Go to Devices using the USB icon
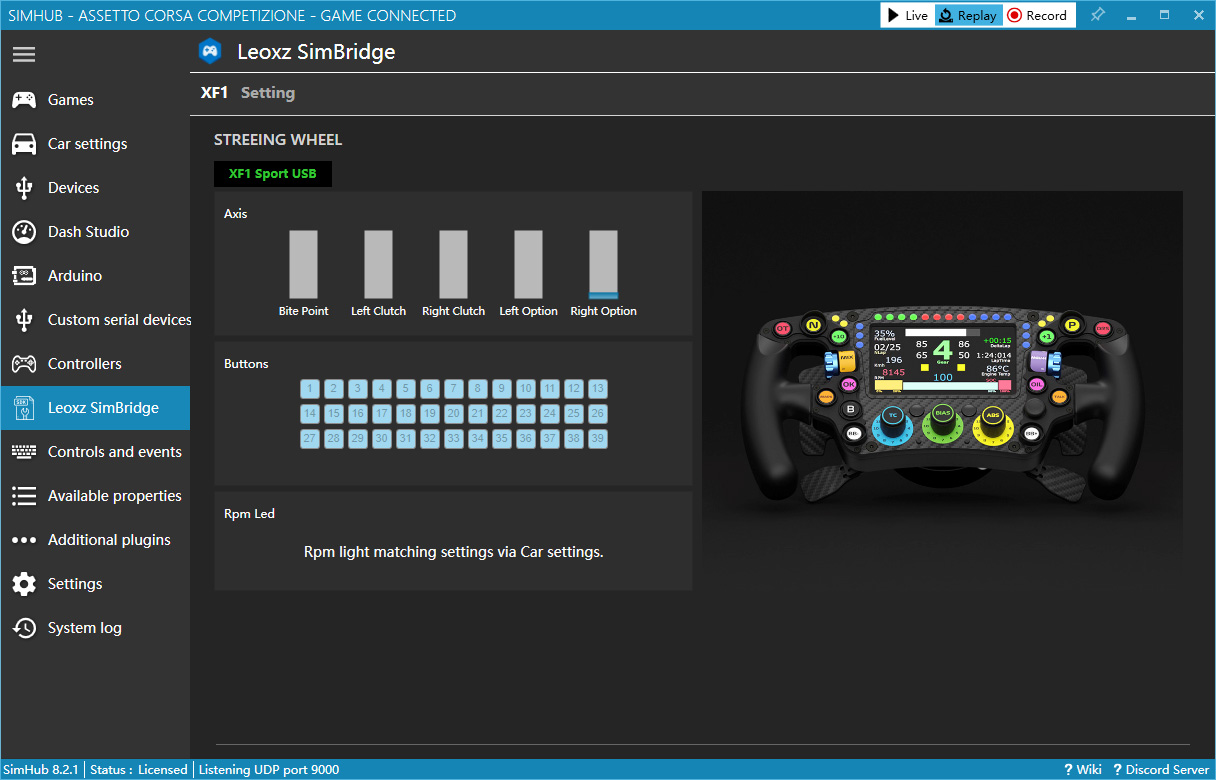 click(24, 188)
